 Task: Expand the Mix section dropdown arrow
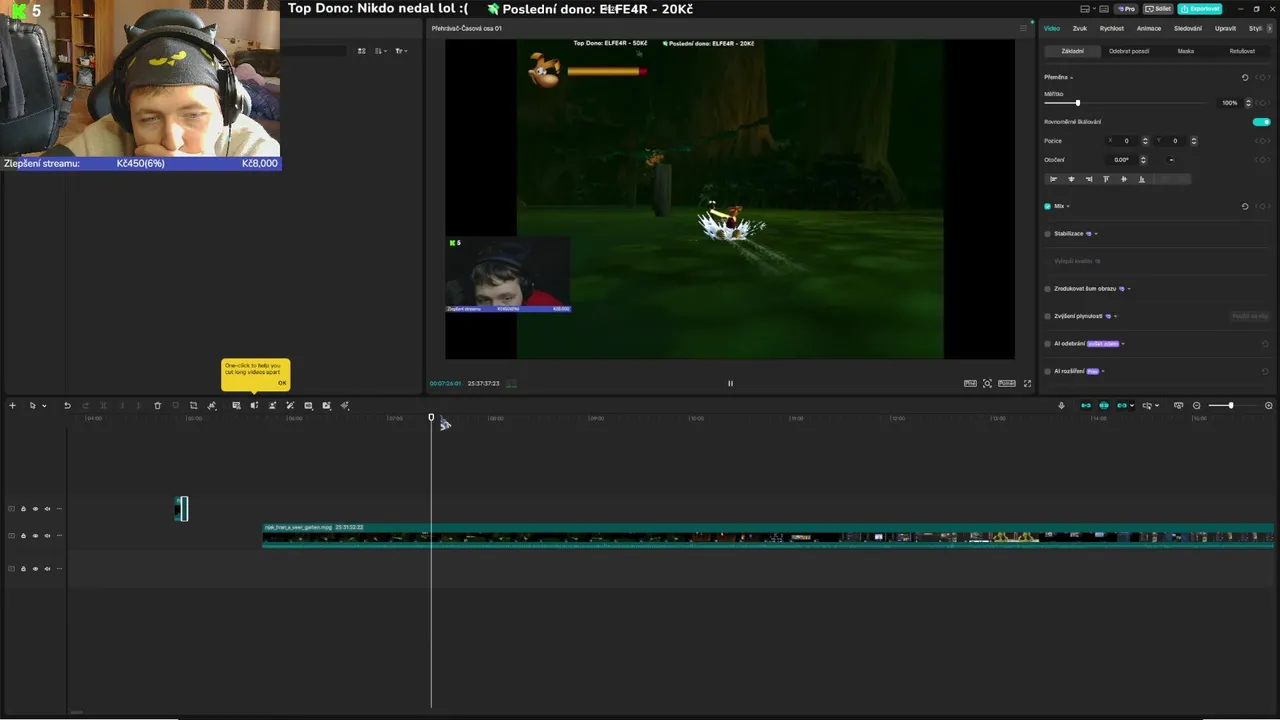click(x=1068, y=206)
